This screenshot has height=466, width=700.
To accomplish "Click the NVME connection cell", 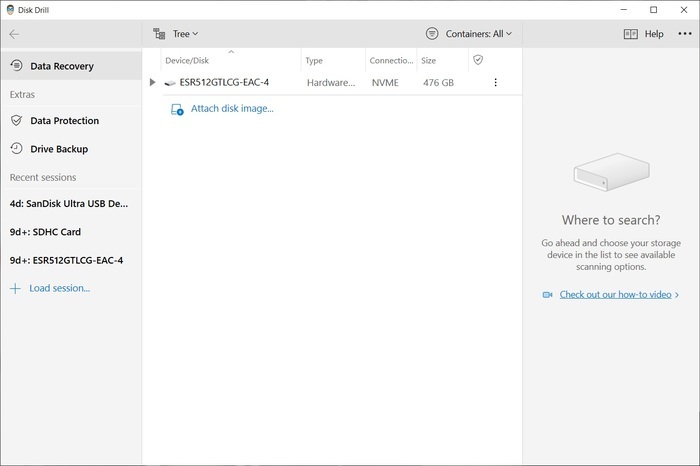I will [385, 83].
